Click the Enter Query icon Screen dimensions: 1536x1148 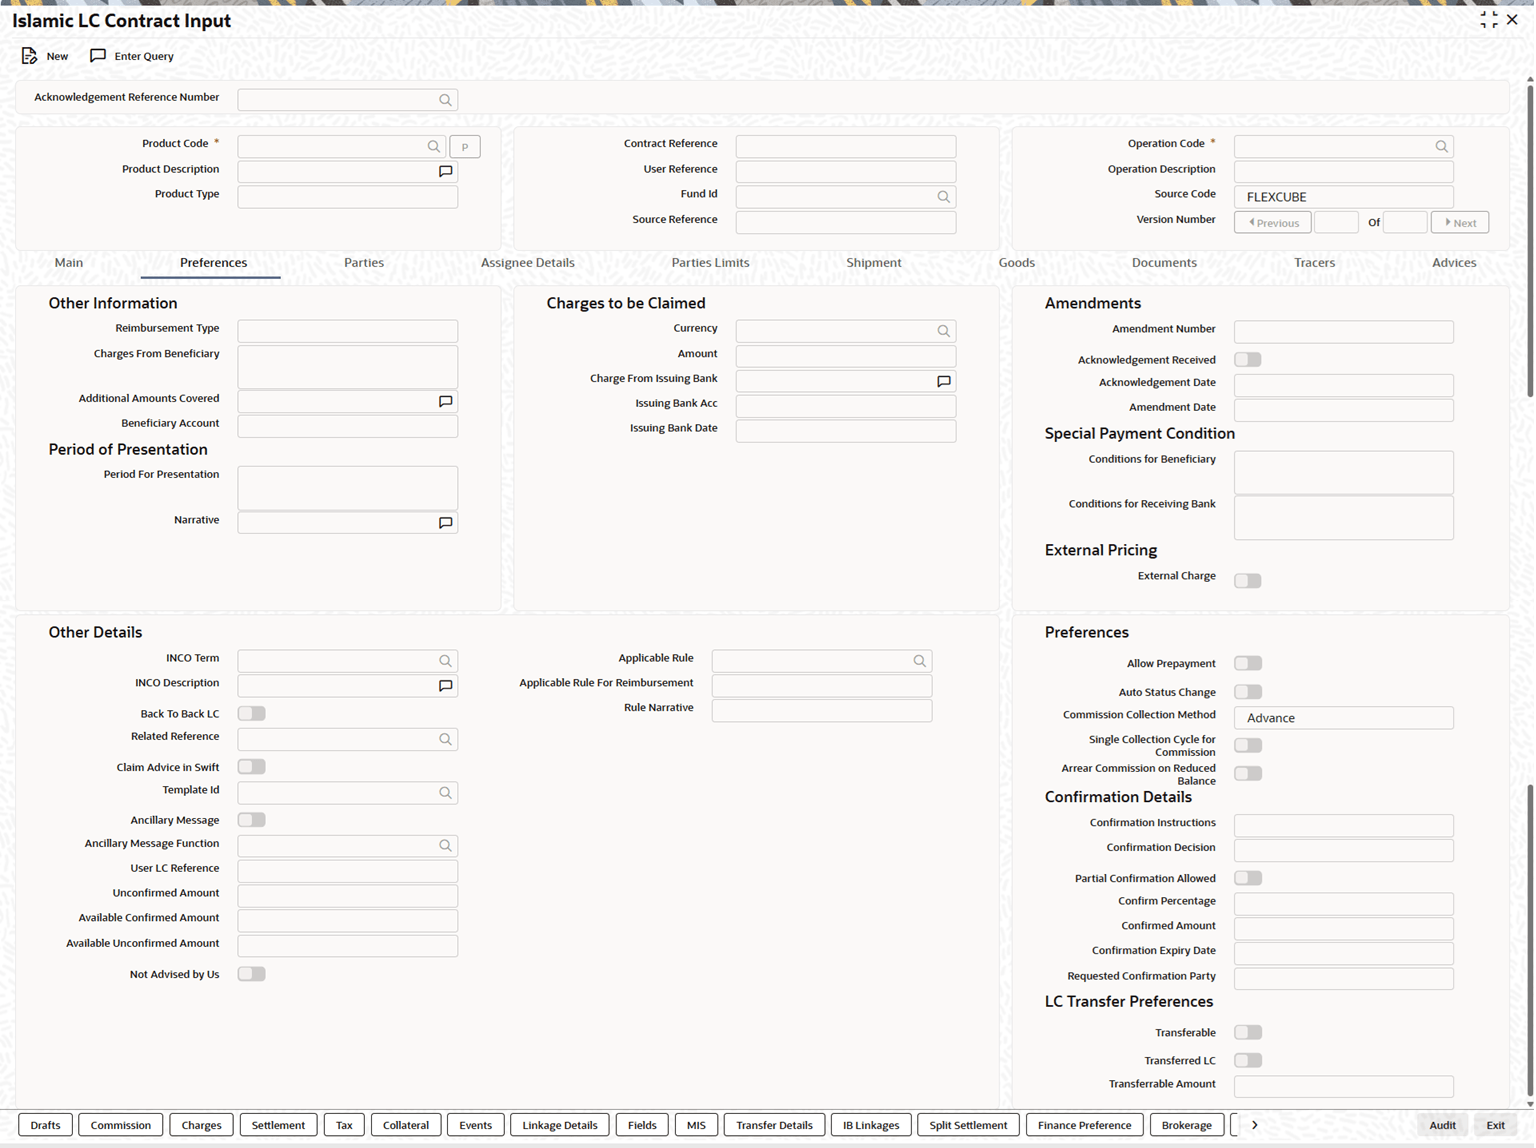pos(98,56)
